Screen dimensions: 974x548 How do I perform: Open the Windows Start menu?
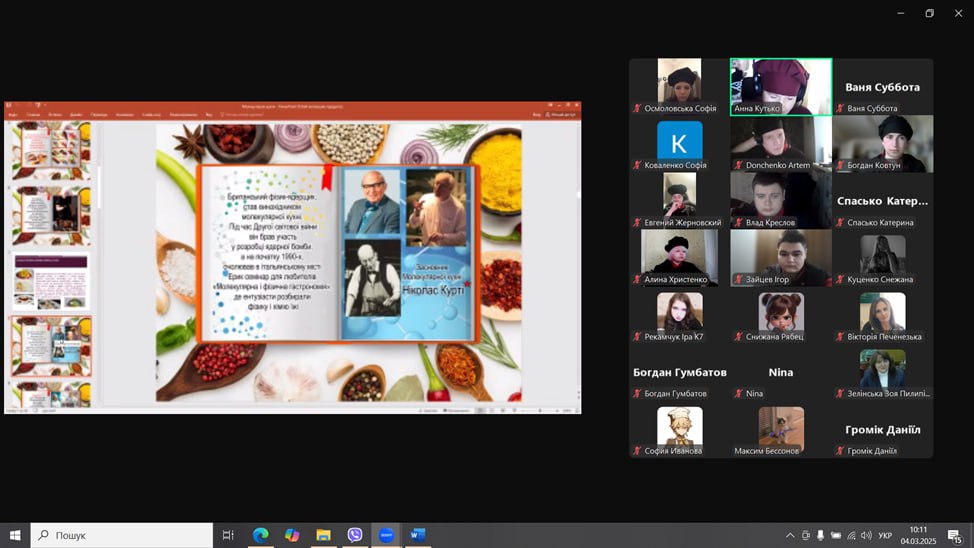pyautogui.click(x=15, y=535)
